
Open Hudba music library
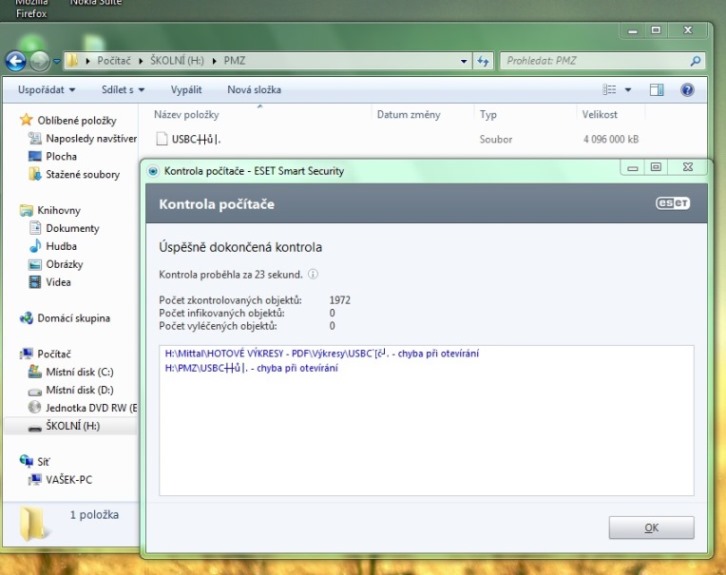pos(60,246)
